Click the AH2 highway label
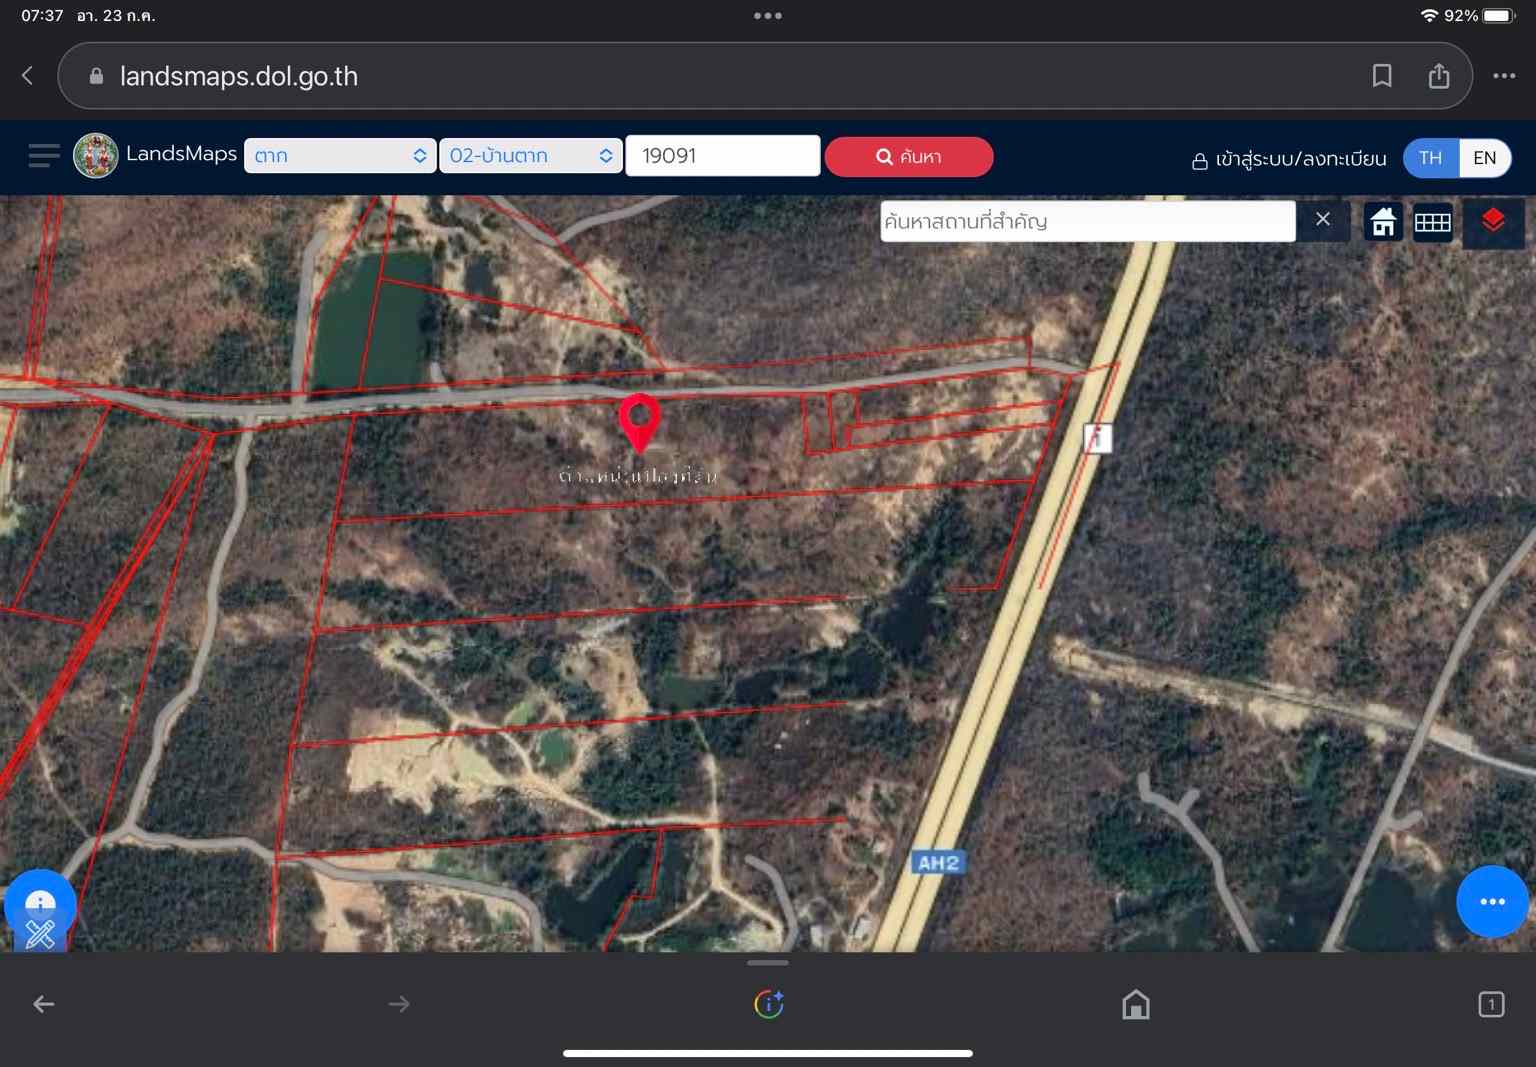Viewport: 1536px width, 1067px height. (938, 863)
